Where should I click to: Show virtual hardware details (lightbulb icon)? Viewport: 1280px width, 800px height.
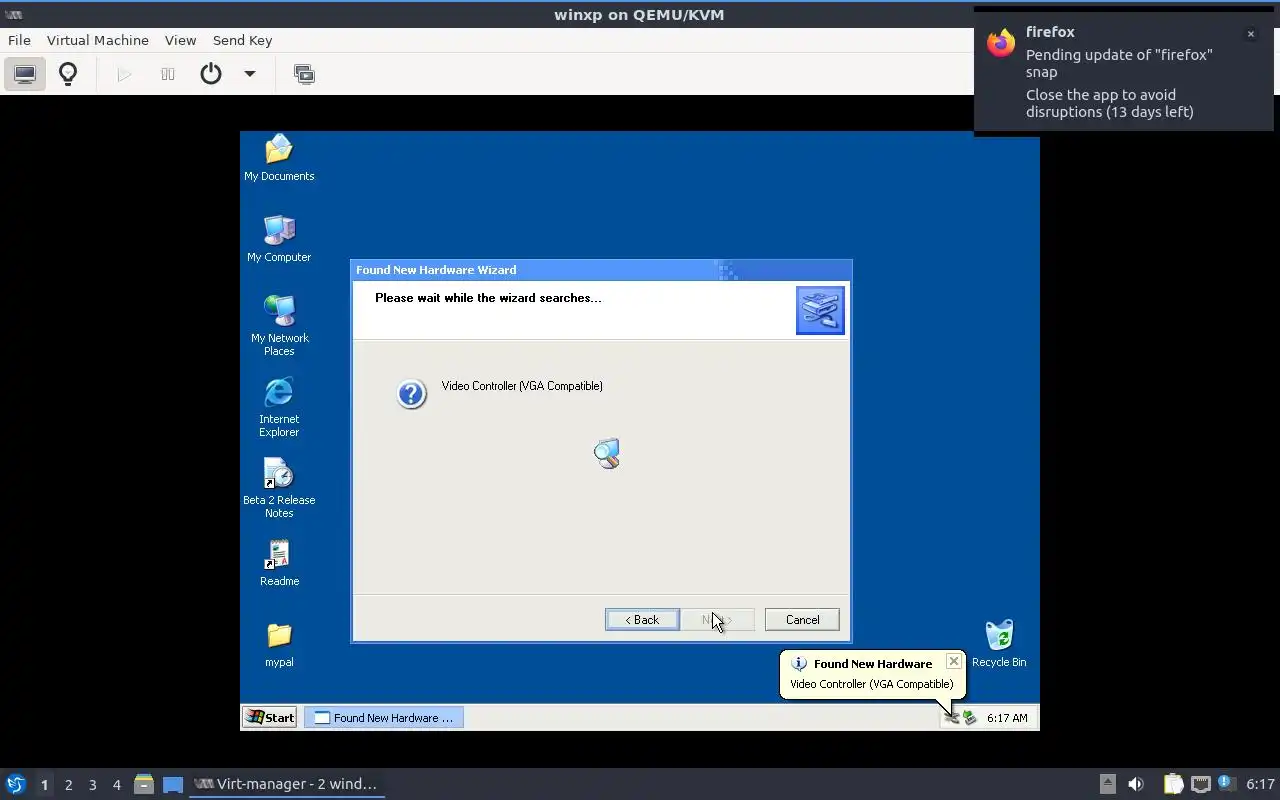coord(68,74)
